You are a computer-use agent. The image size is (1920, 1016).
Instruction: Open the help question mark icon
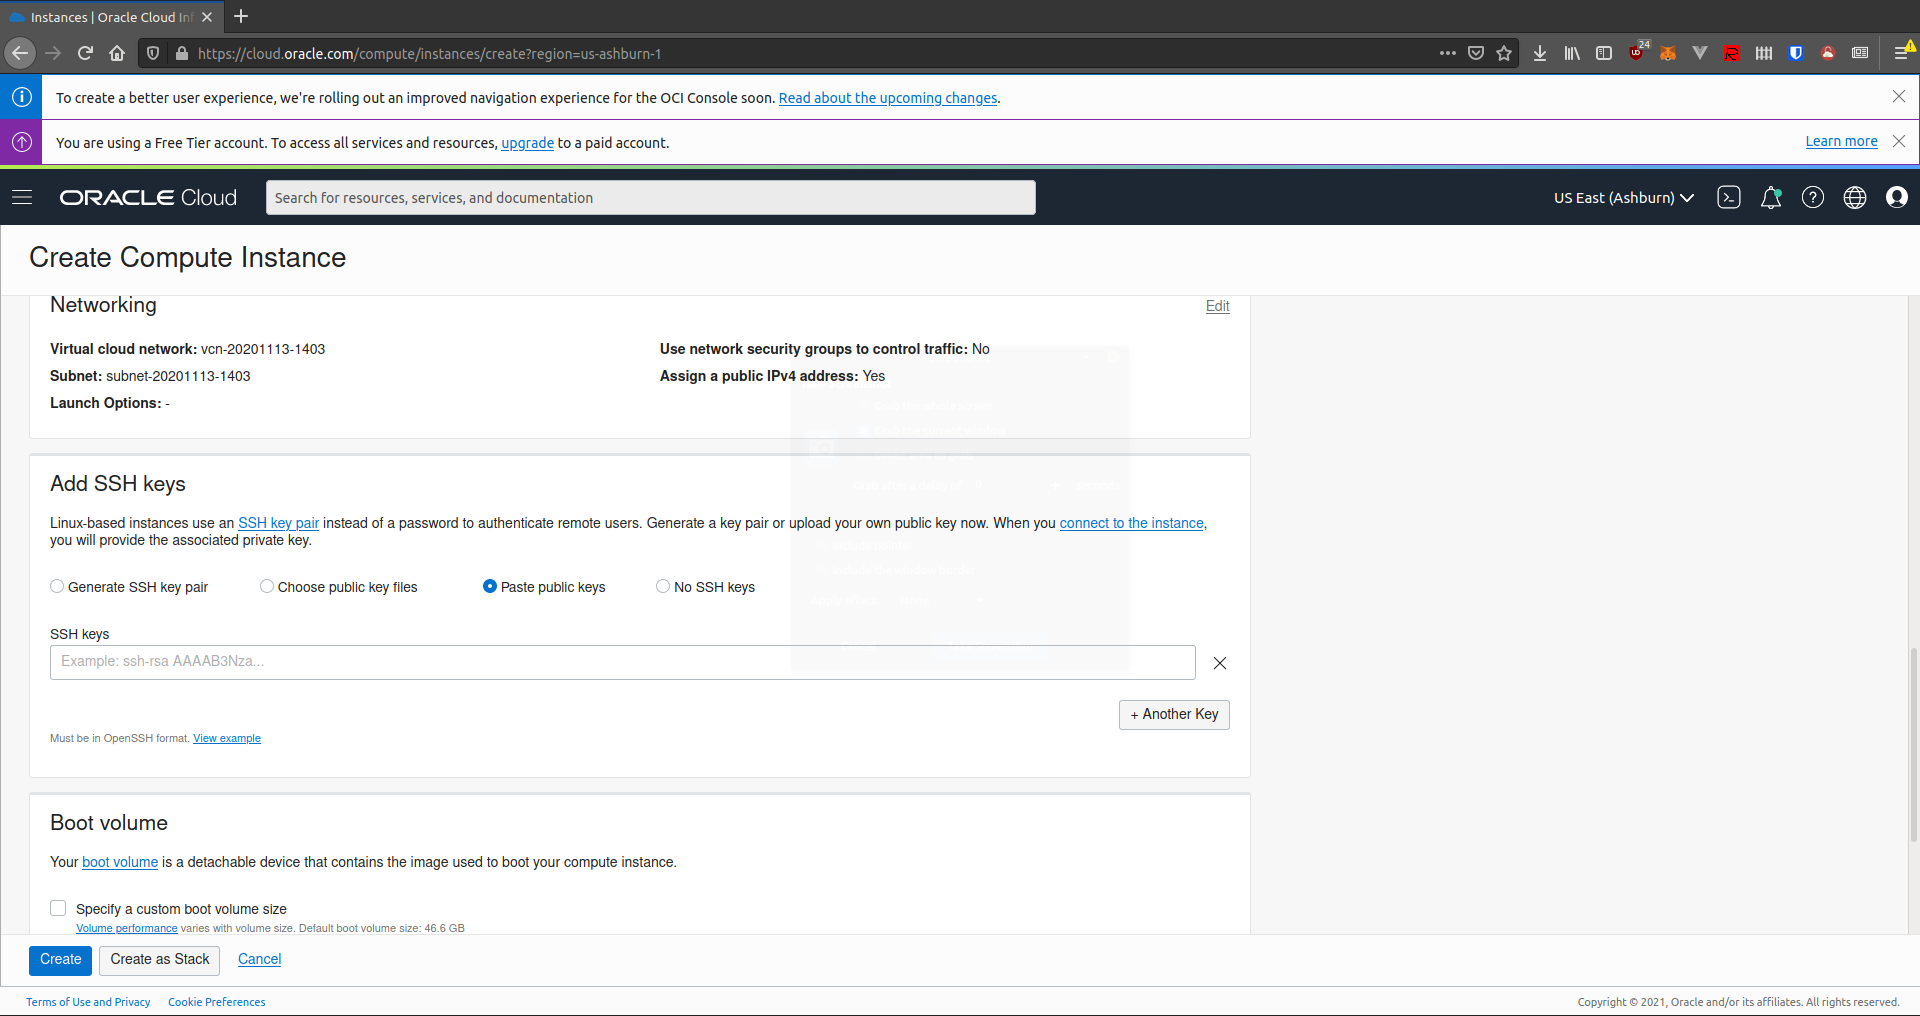pyautogui.click(x=1813, y=197)
